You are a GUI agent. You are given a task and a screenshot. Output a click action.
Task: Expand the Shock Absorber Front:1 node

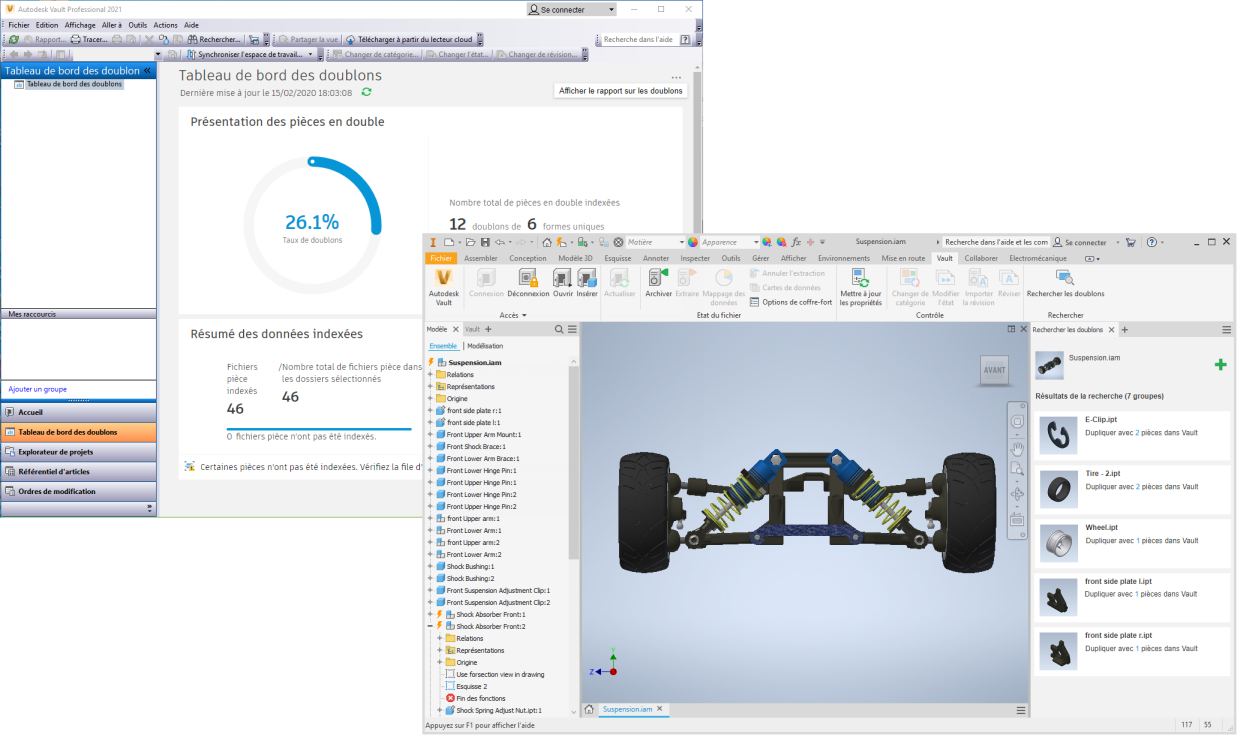tap(430, 614)
